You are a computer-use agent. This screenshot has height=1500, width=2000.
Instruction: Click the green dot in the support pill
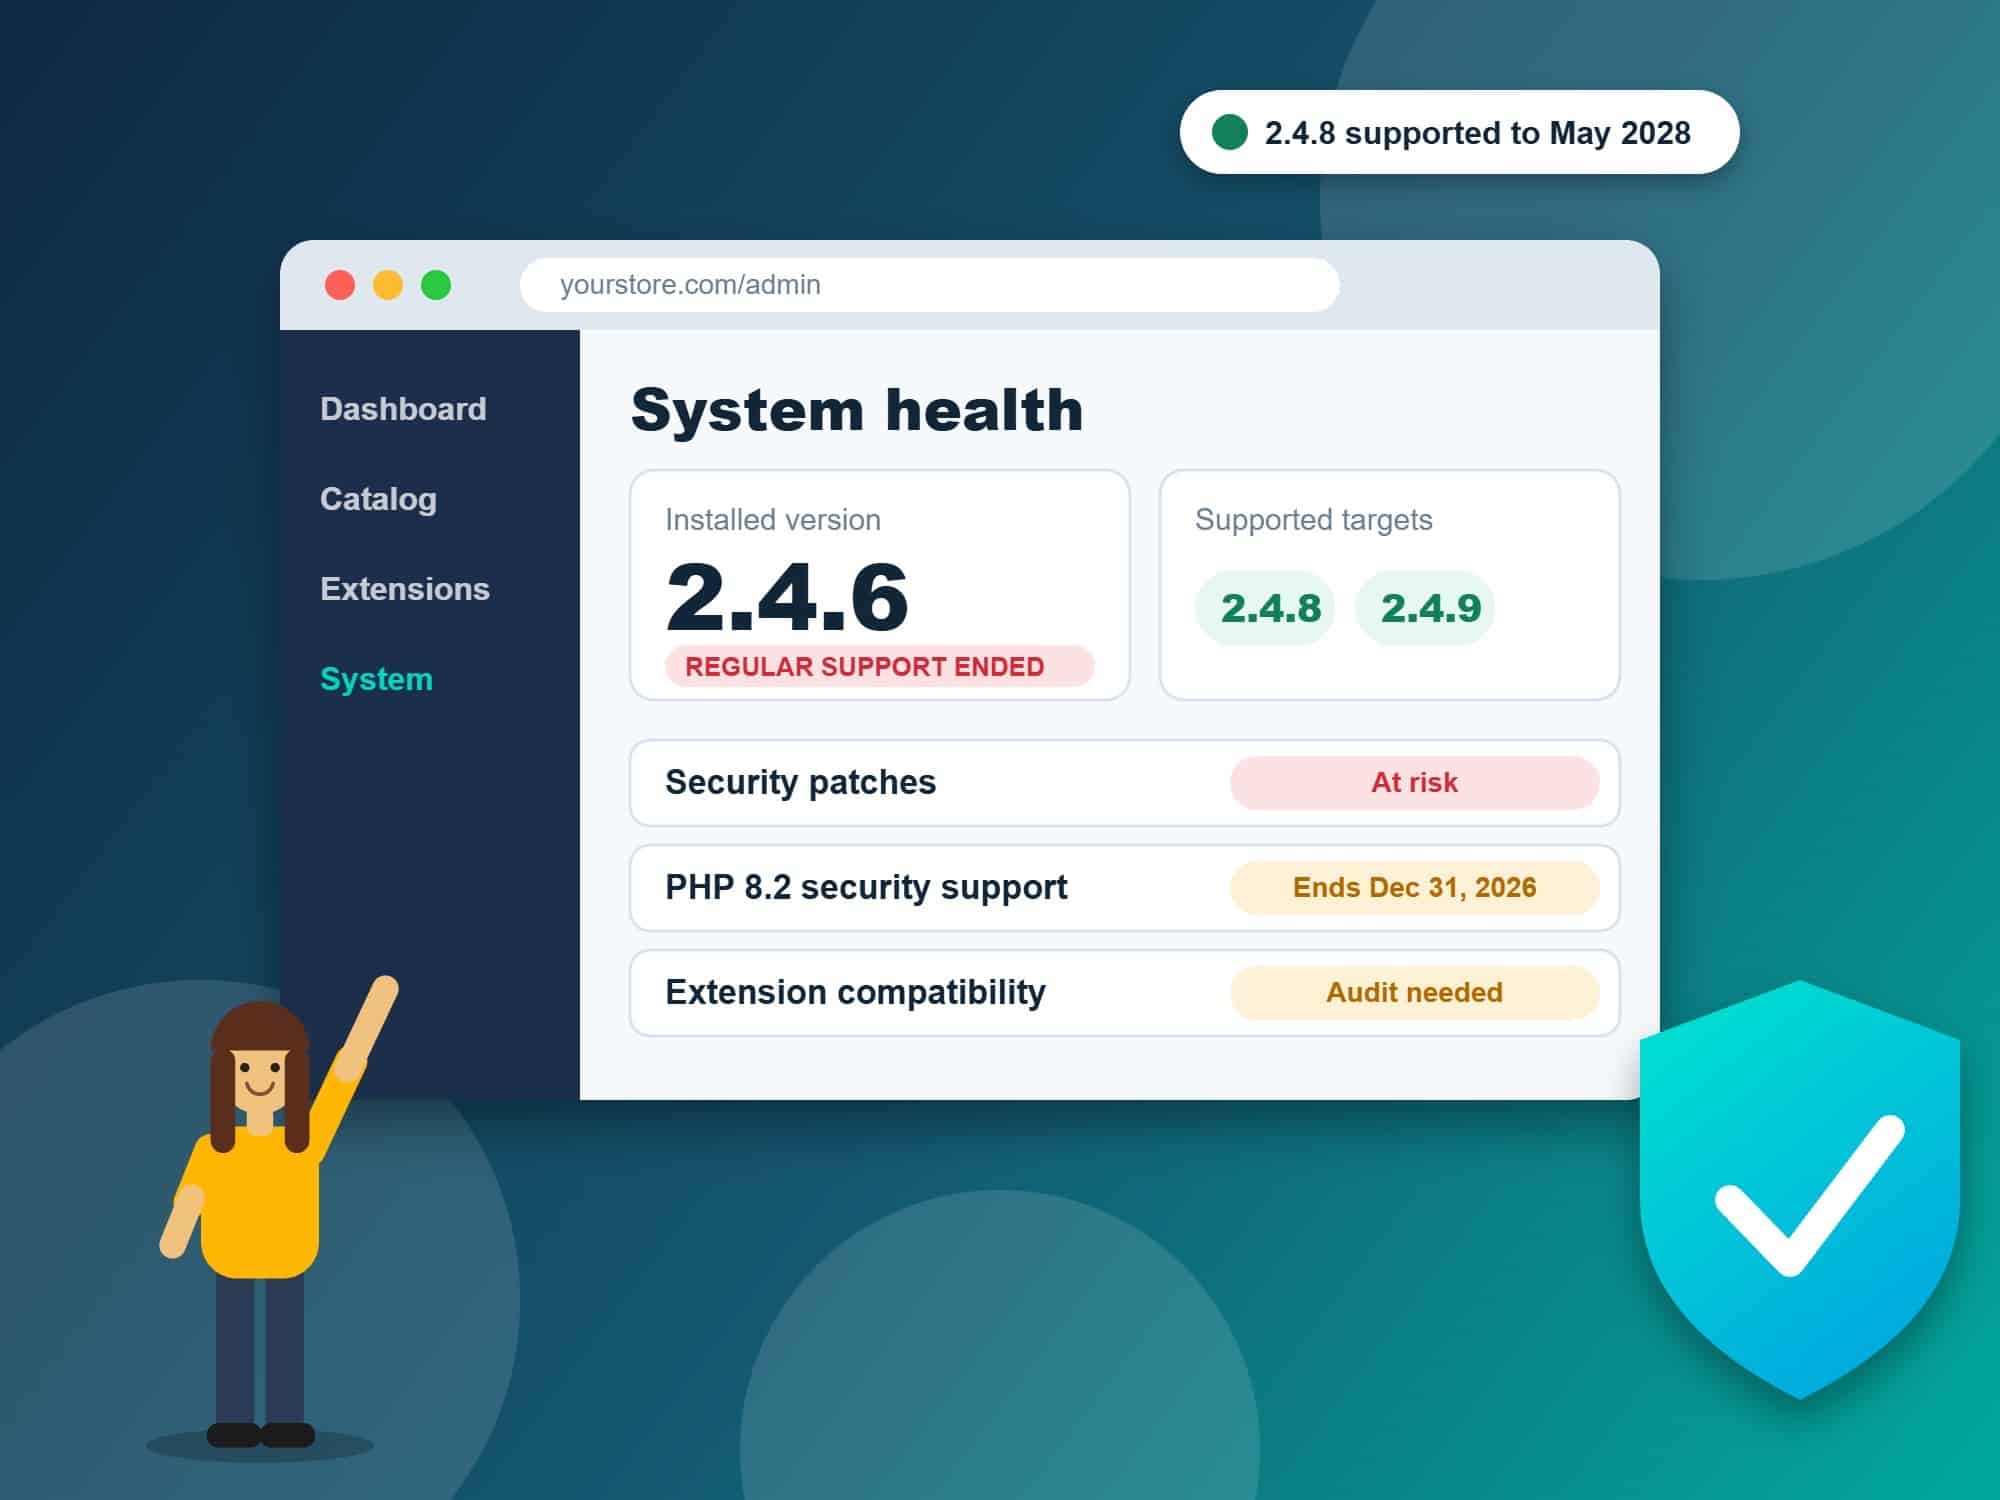1229,132
